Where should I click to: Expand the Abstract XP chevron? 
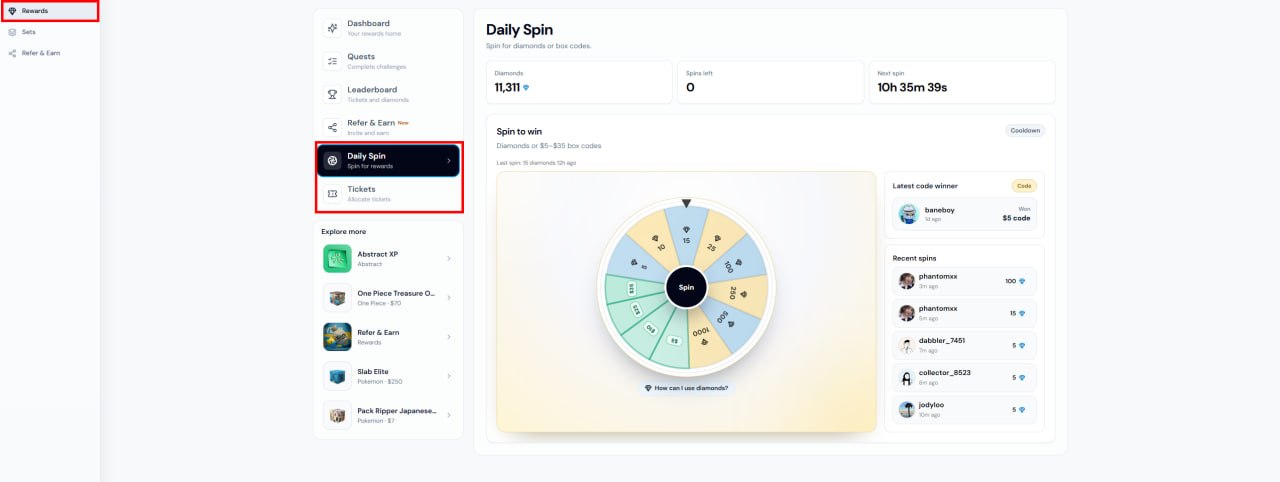pos(448,259)
